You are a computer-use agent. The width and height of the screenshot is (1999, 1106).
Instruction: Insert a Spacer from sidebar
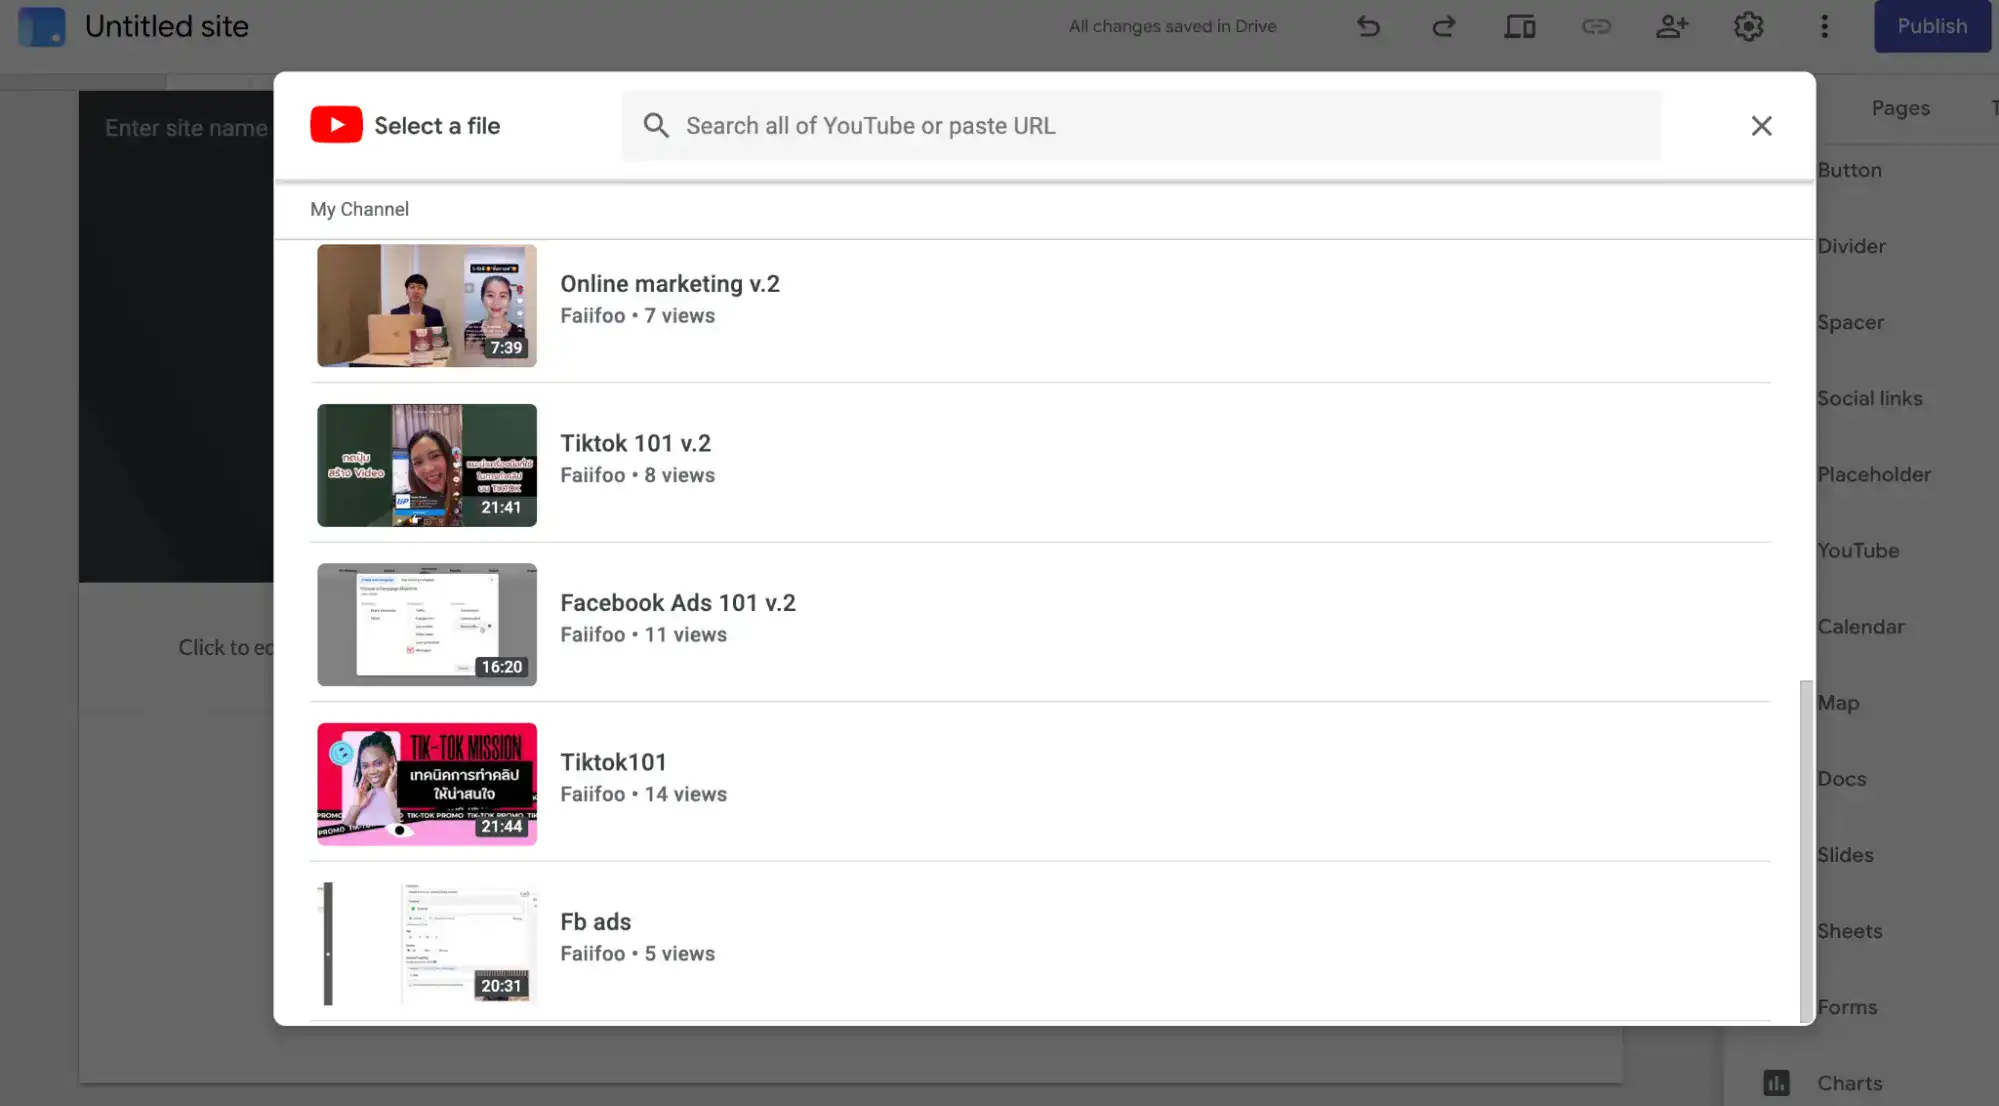point(1850,322)
